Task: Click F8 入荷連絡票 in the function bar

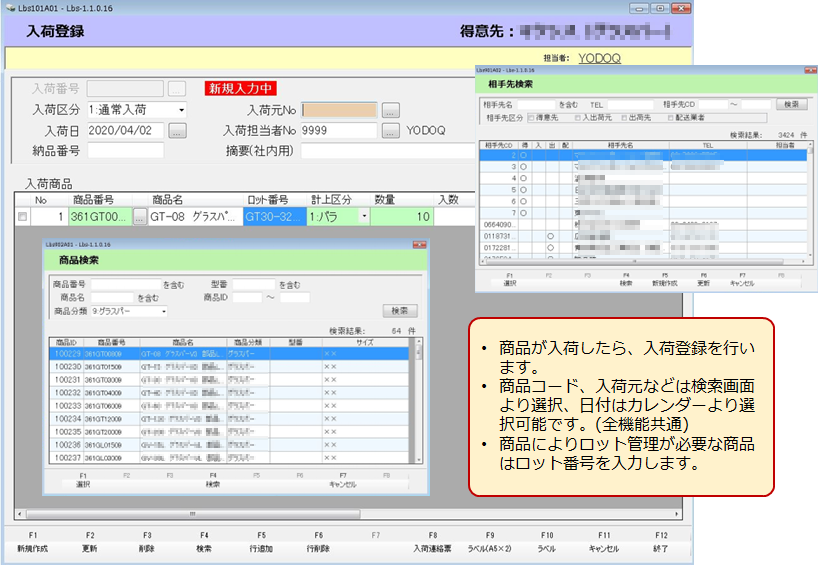Action: tap(433, 543)
